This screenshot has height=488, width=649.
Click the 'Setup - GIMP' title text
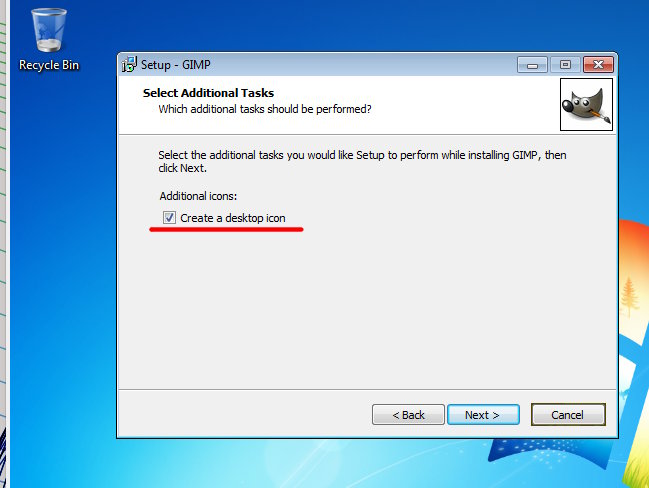pos(175,65)
